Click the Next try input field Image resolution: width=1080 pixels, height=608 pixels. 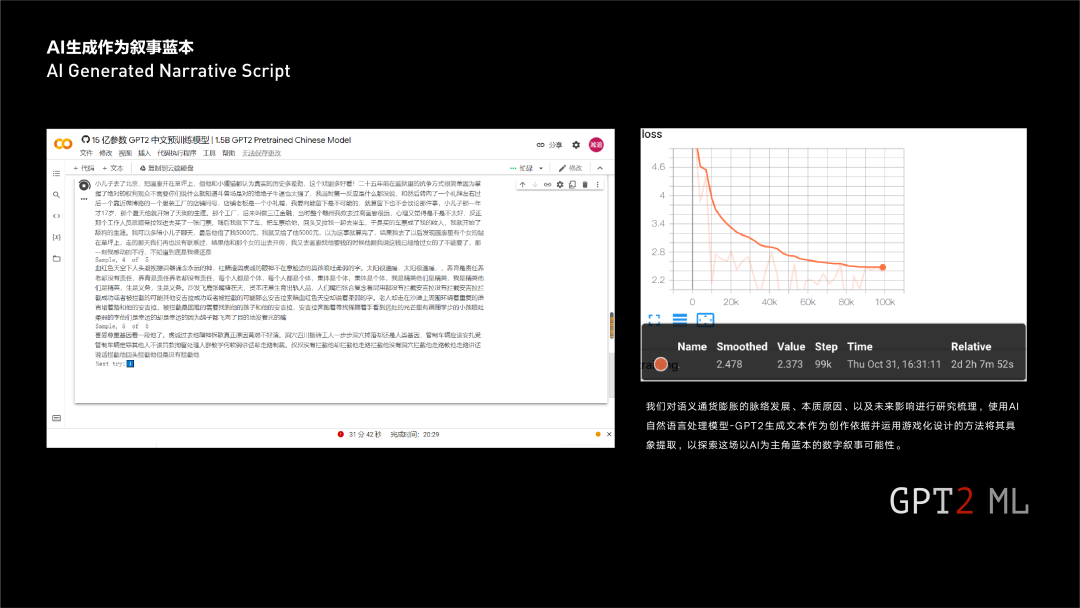tap(130, 364)
